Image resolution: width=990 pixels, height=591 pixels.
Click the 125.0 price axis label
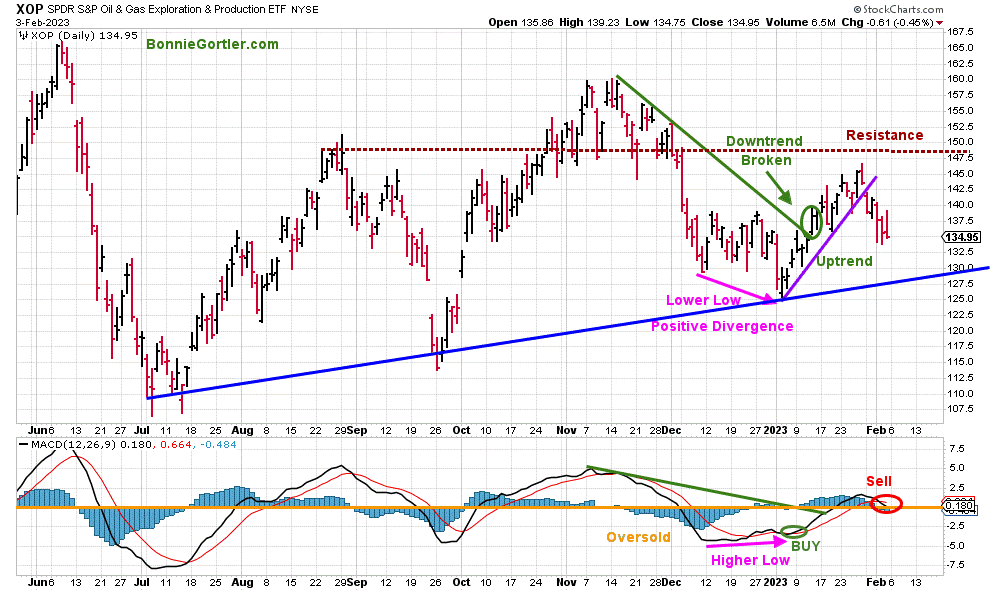click(960, 299)
